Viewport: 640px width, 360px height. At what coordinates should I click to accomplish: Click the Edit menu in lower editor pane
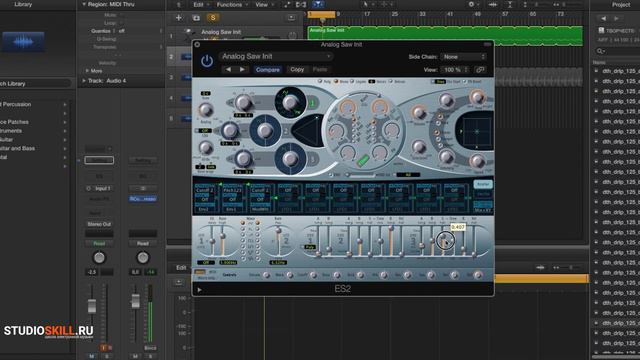[x=181, y=268]
